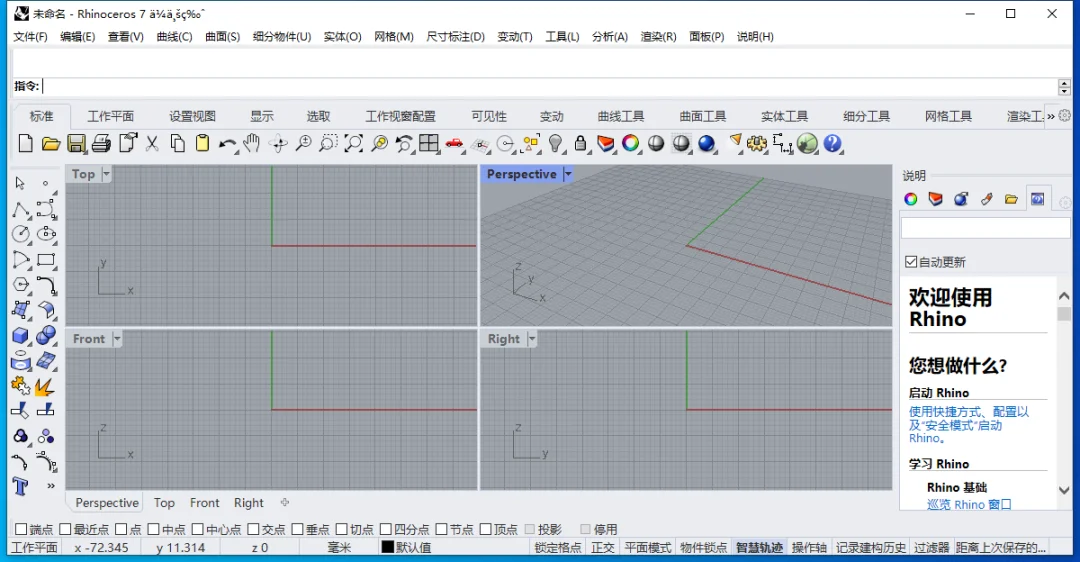This screenshot has height=562, width=1080.
Task: Click the command history stepper arrows
Action: click(1064, 87)
